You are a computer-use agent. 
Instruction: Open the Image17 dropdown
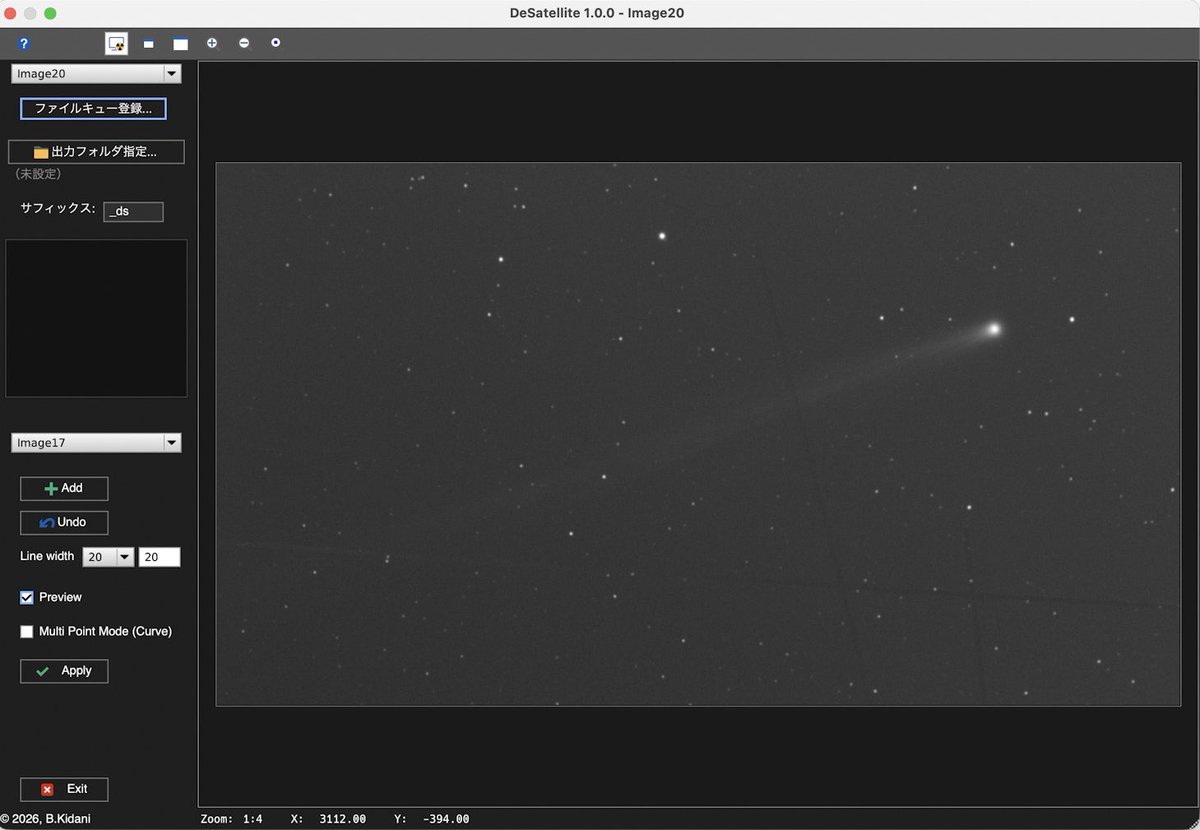pyautogui.click(x=96, y=442)
